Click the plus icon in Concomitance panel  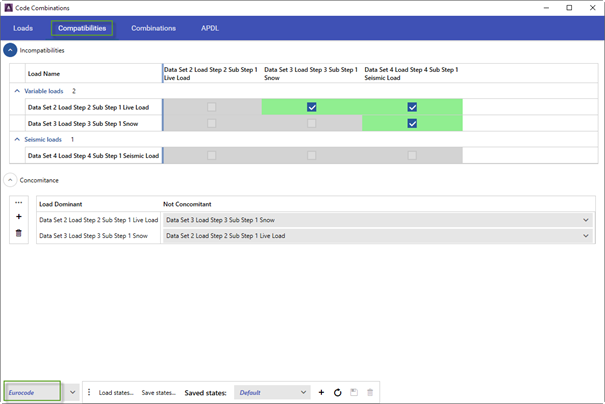[19, 217]
